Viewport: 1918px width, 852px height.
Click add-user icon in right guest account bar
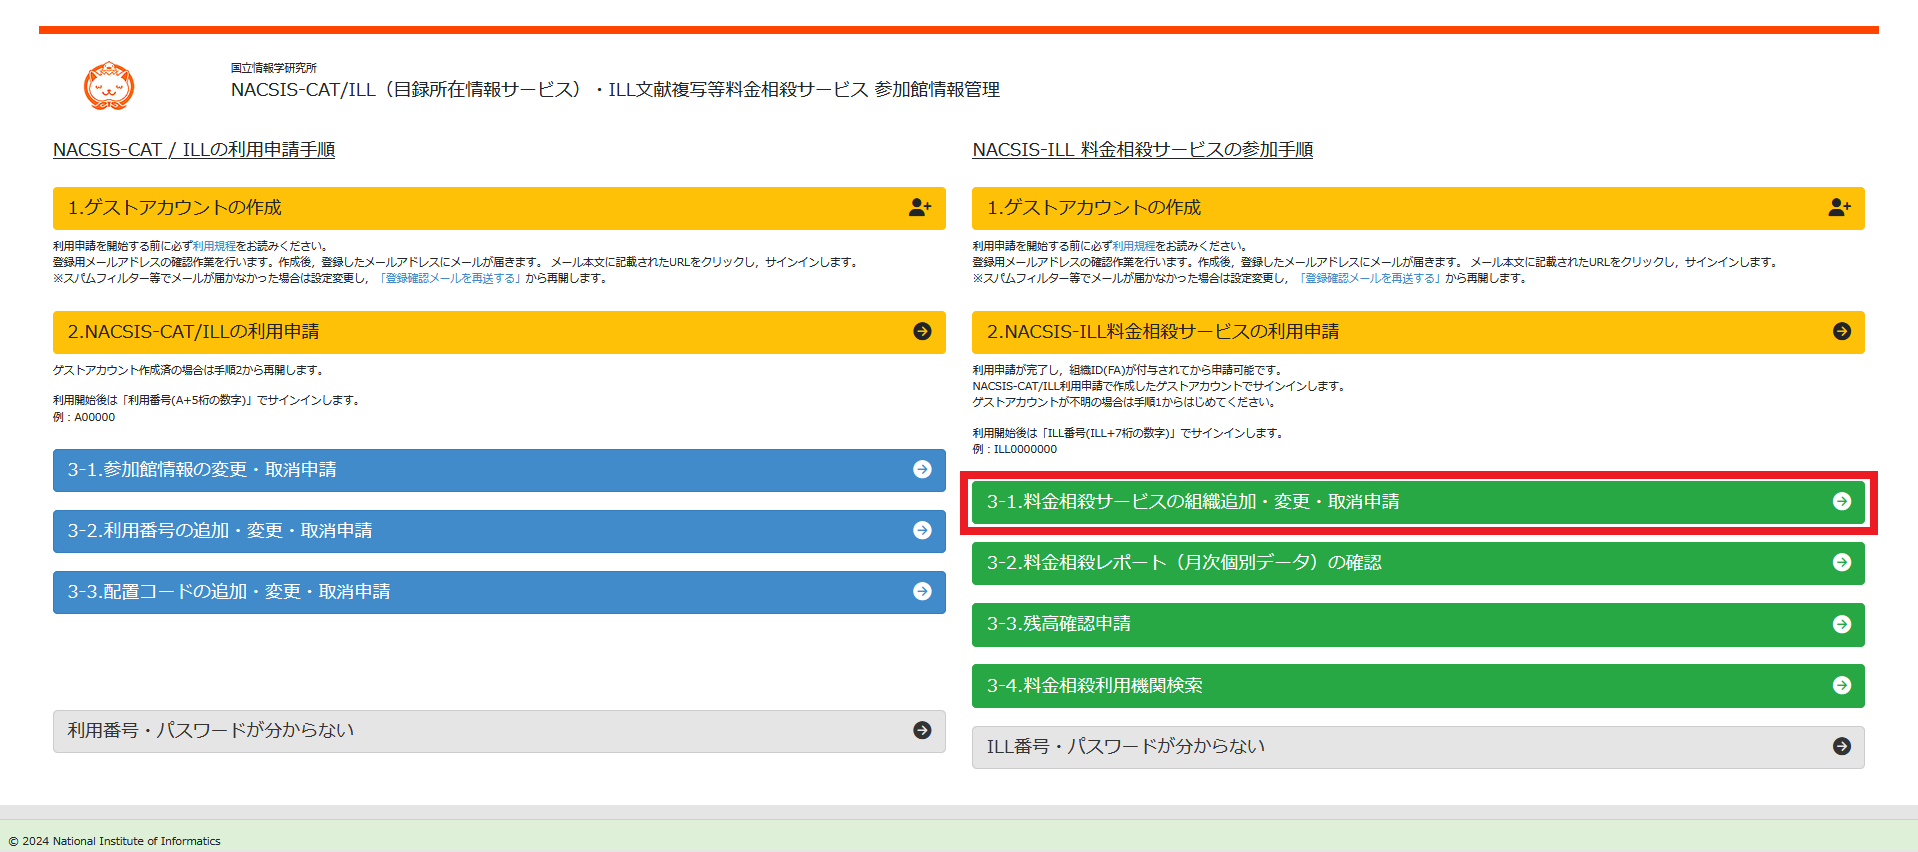[1840, 207]
